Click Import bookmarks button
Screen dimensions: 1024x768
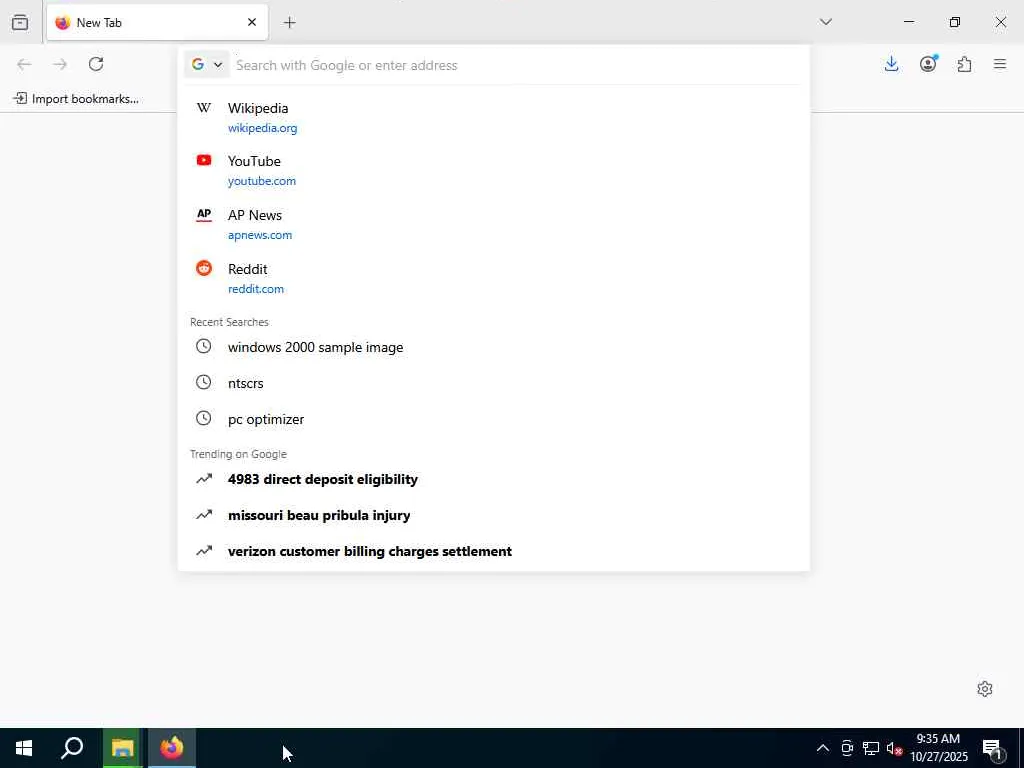tap(76, 99)
